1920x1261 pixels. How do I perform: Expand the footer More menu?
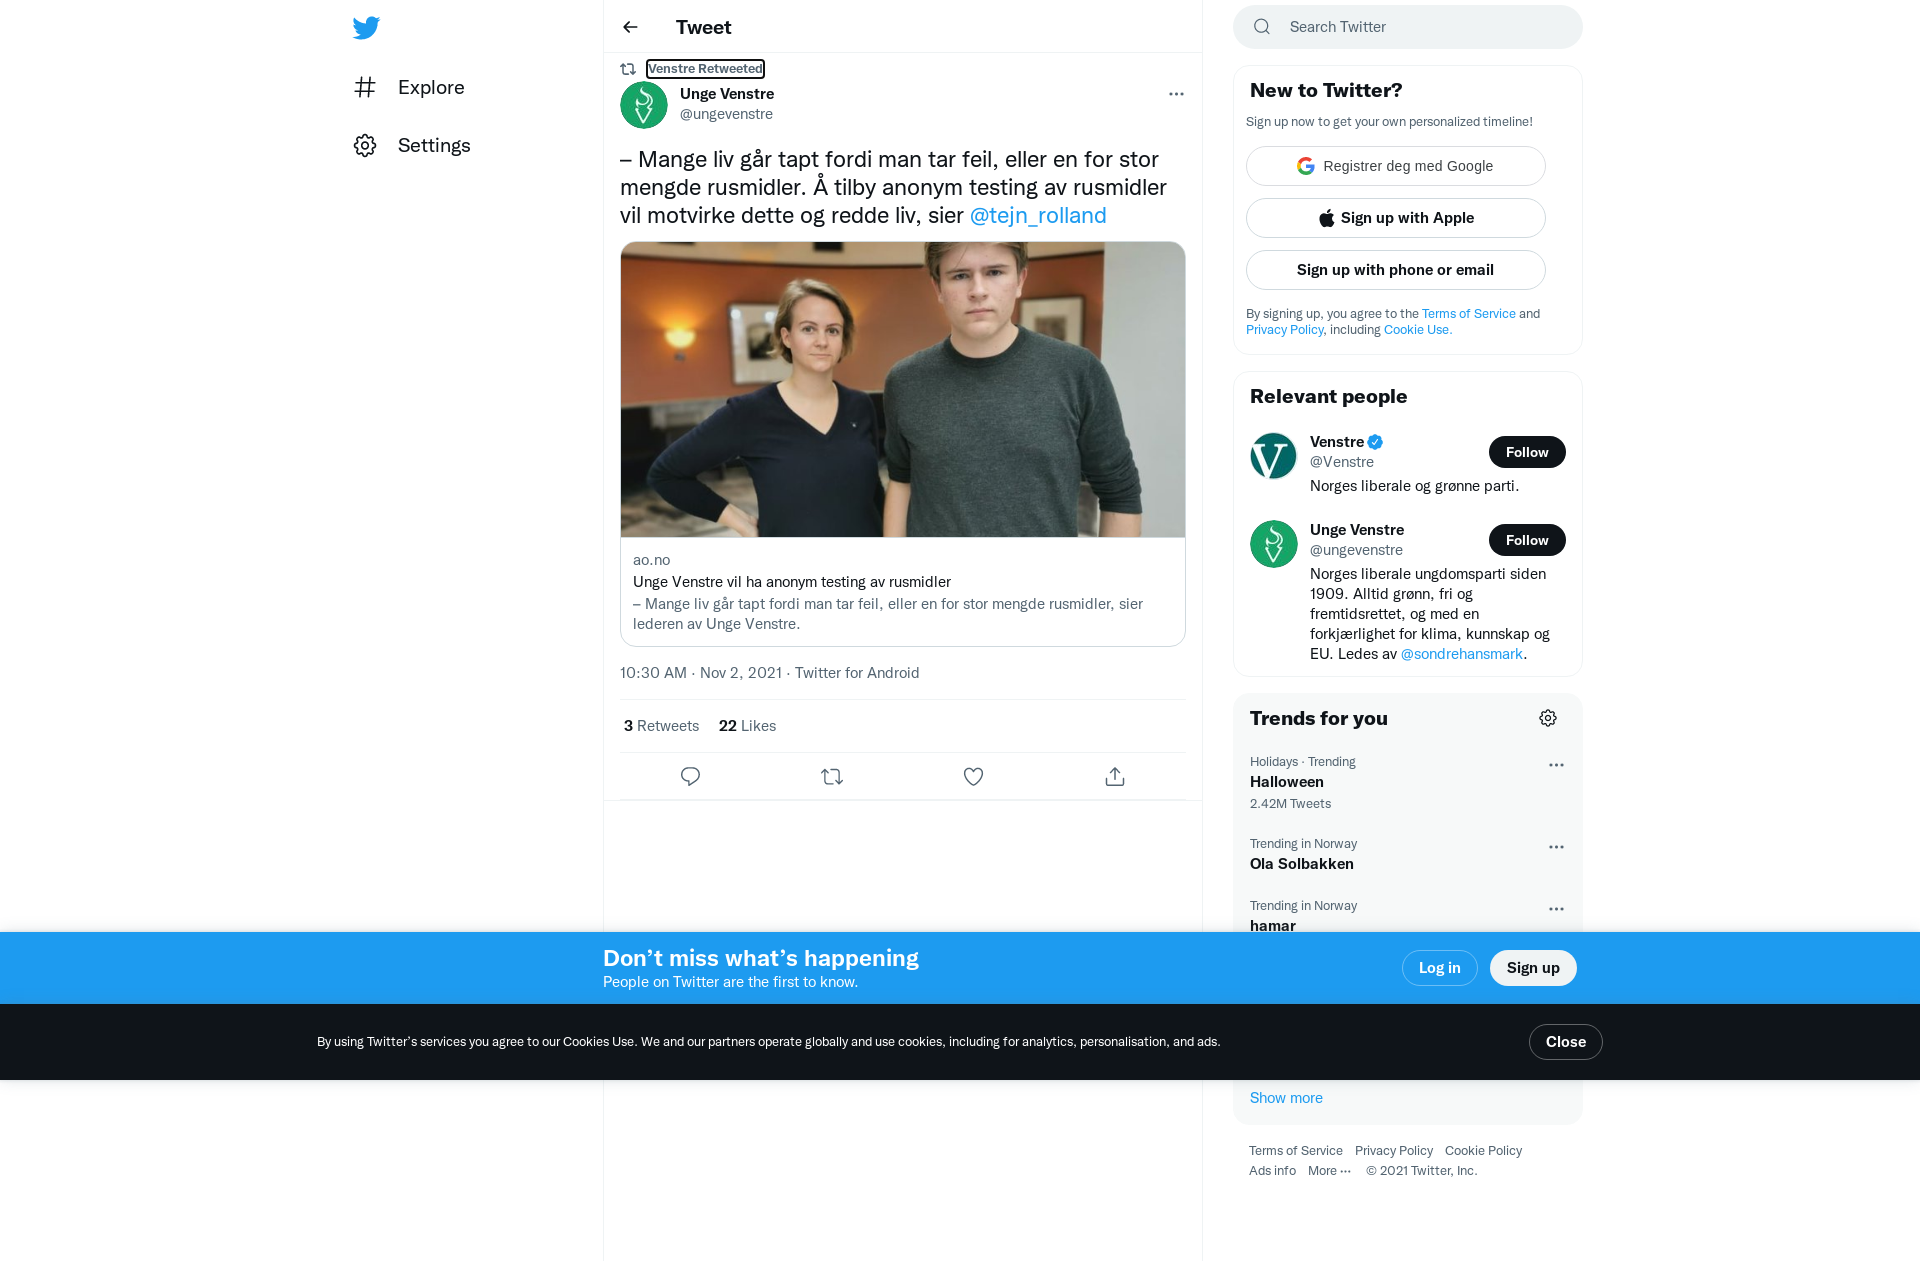click(1329, 1171)
